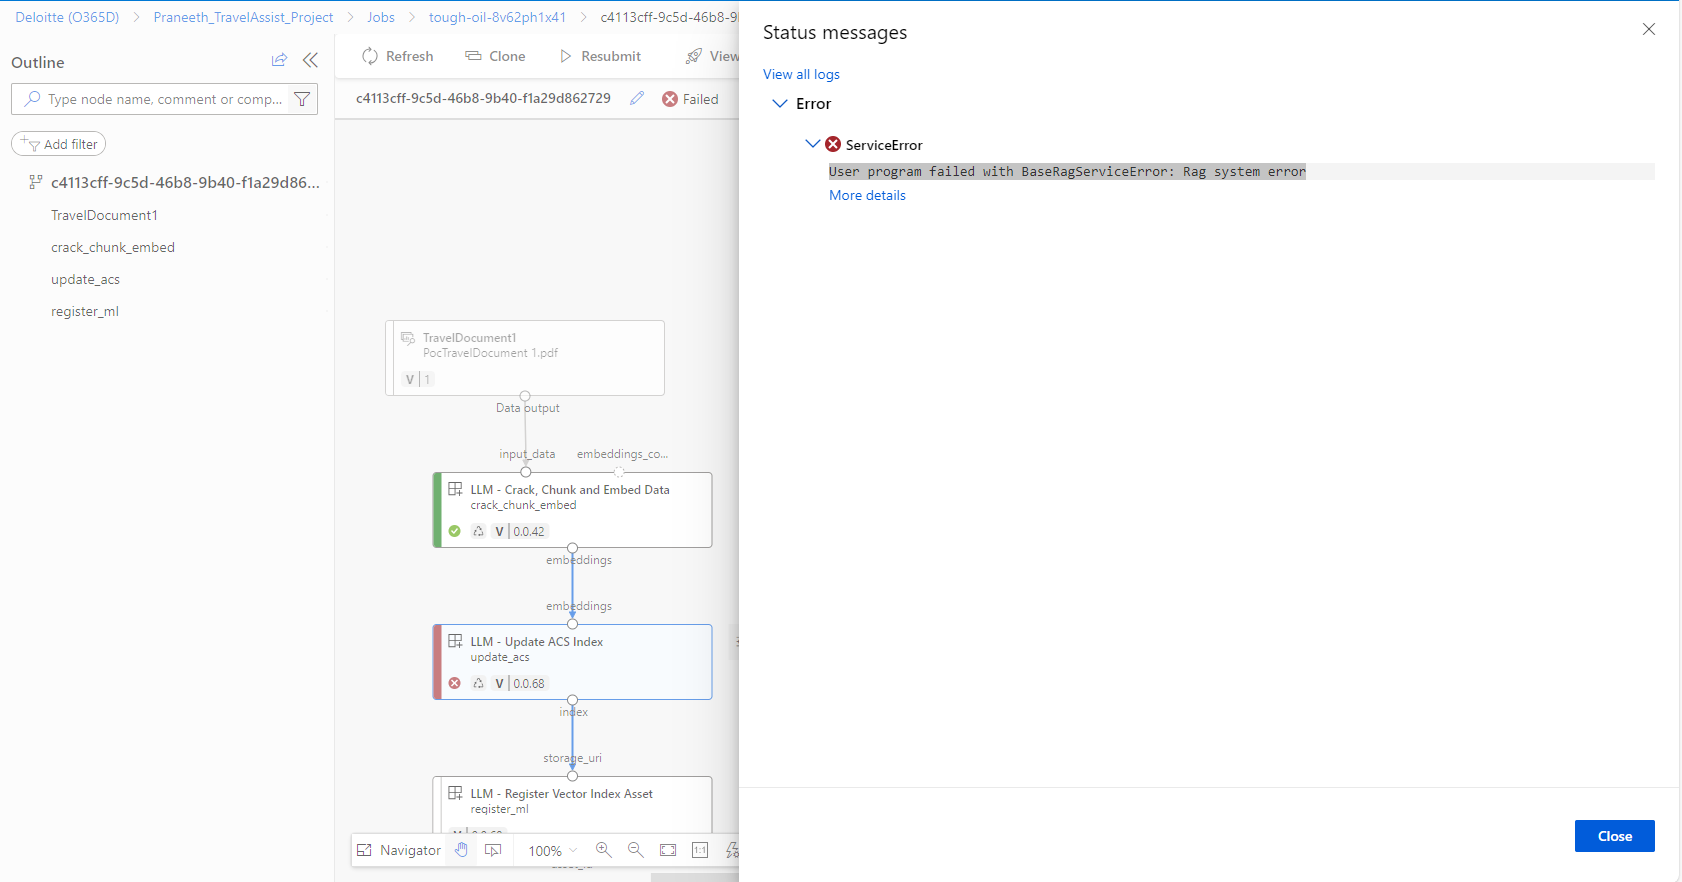
Task: Activate the select pointer tool
Action: (493, 850)
